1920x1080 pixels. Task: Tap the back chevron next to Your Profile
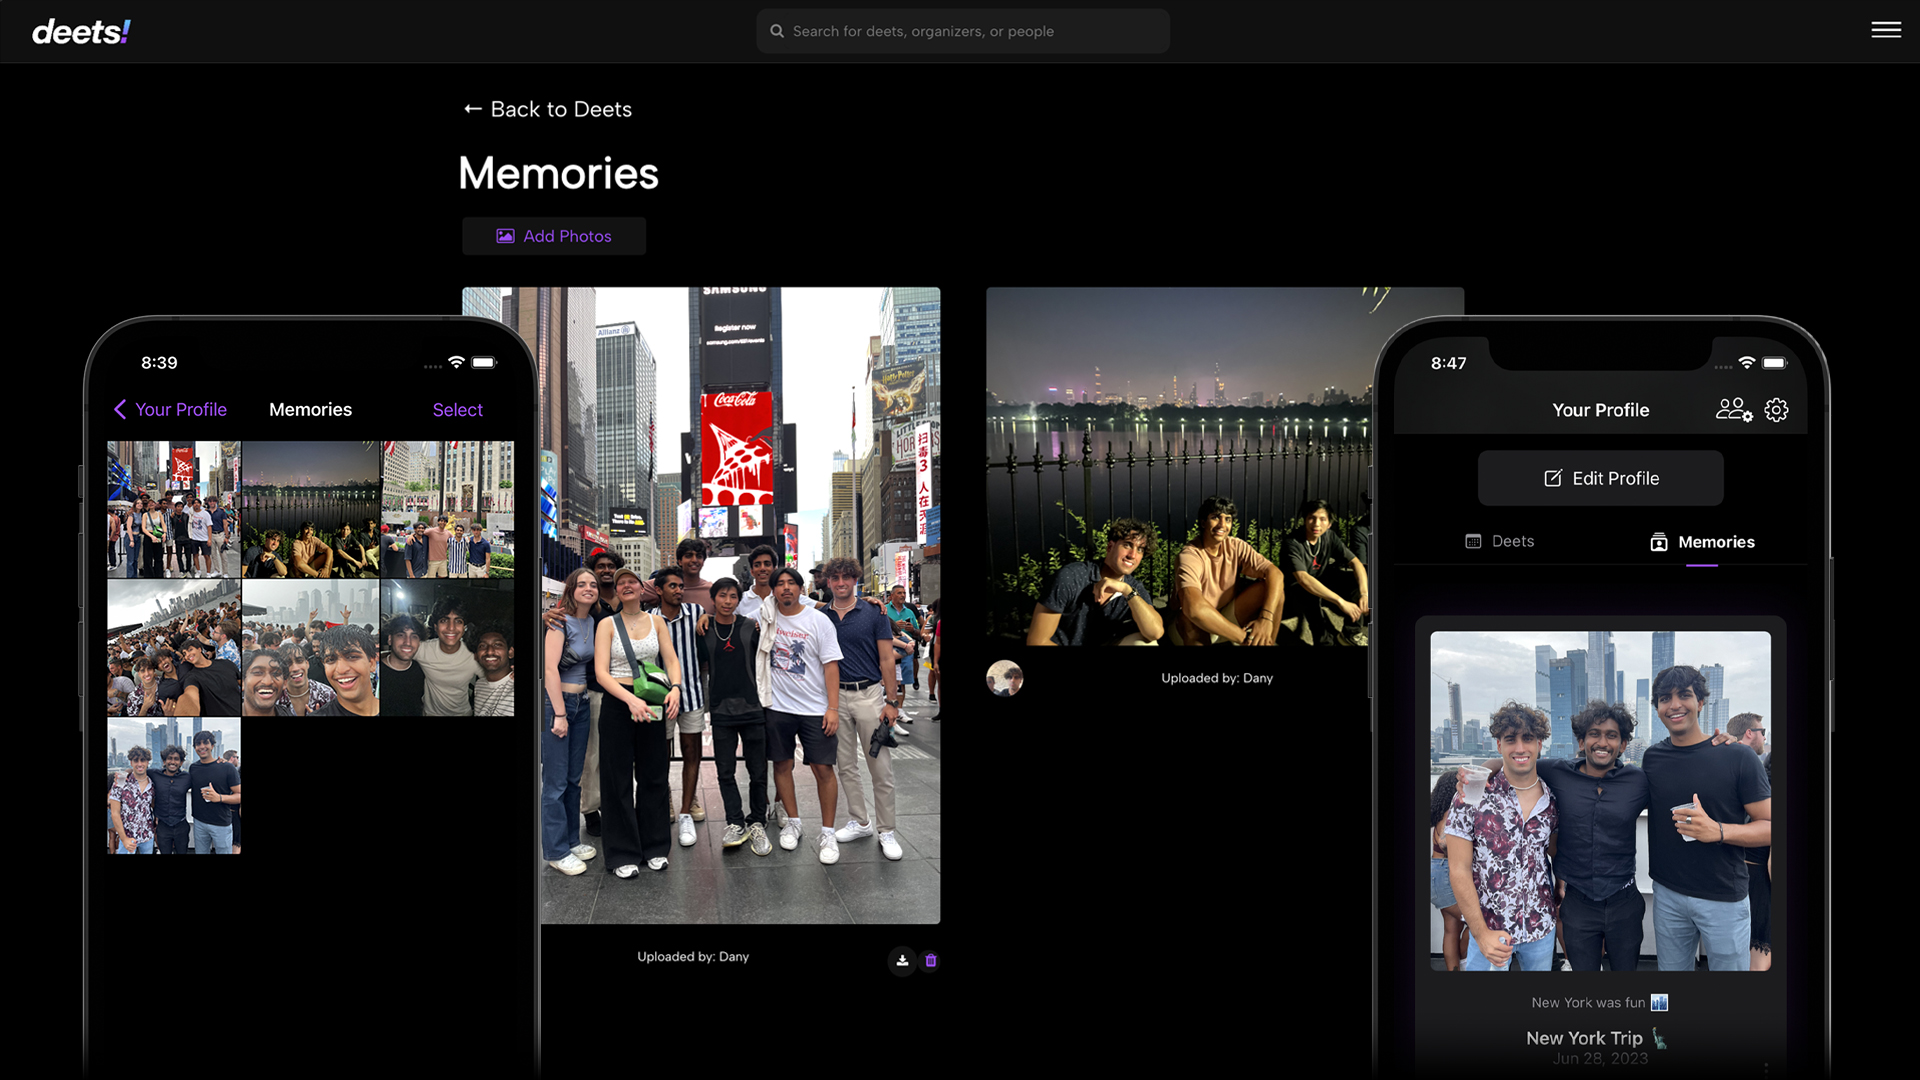pyautogui.click(x=121, y=409)
